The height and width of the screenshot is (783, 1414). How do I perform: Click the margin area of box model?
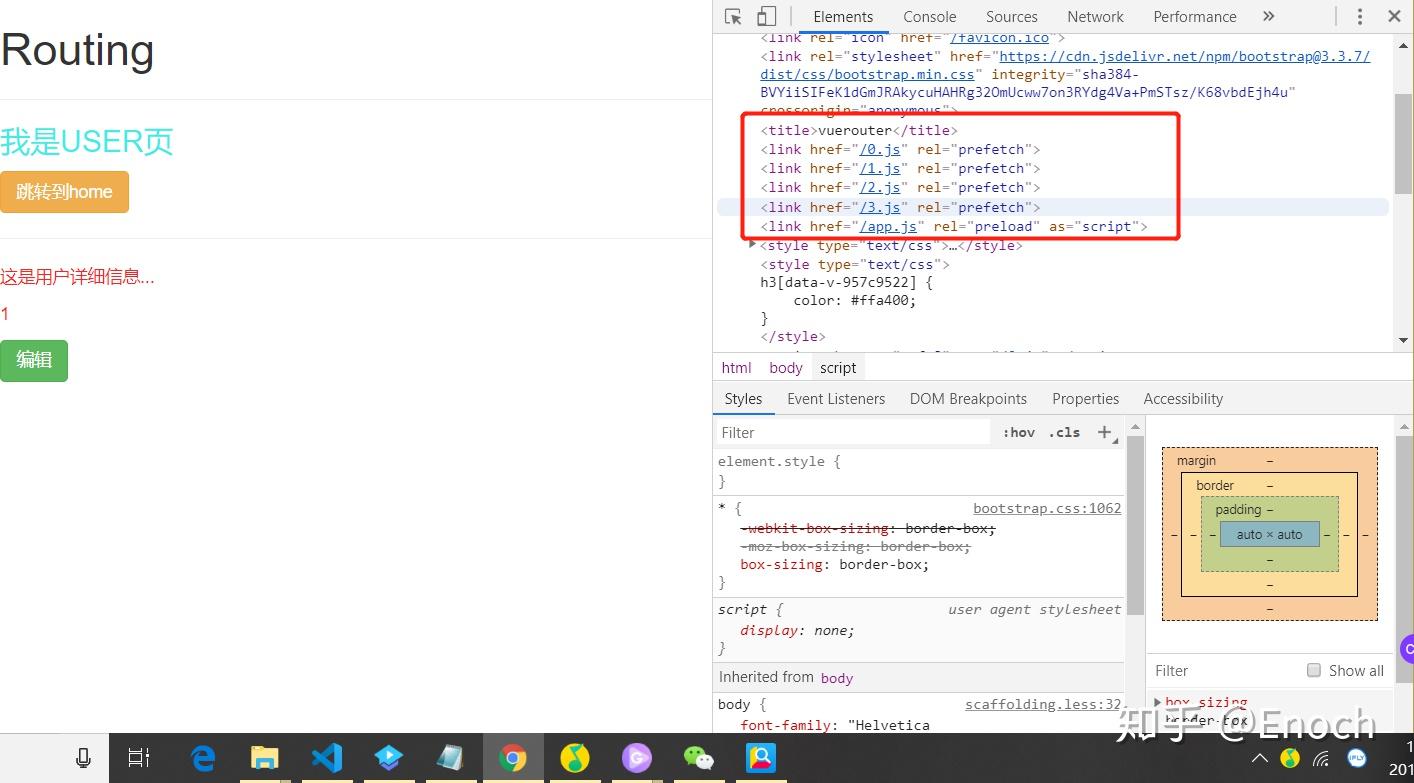pos(1196,460)
